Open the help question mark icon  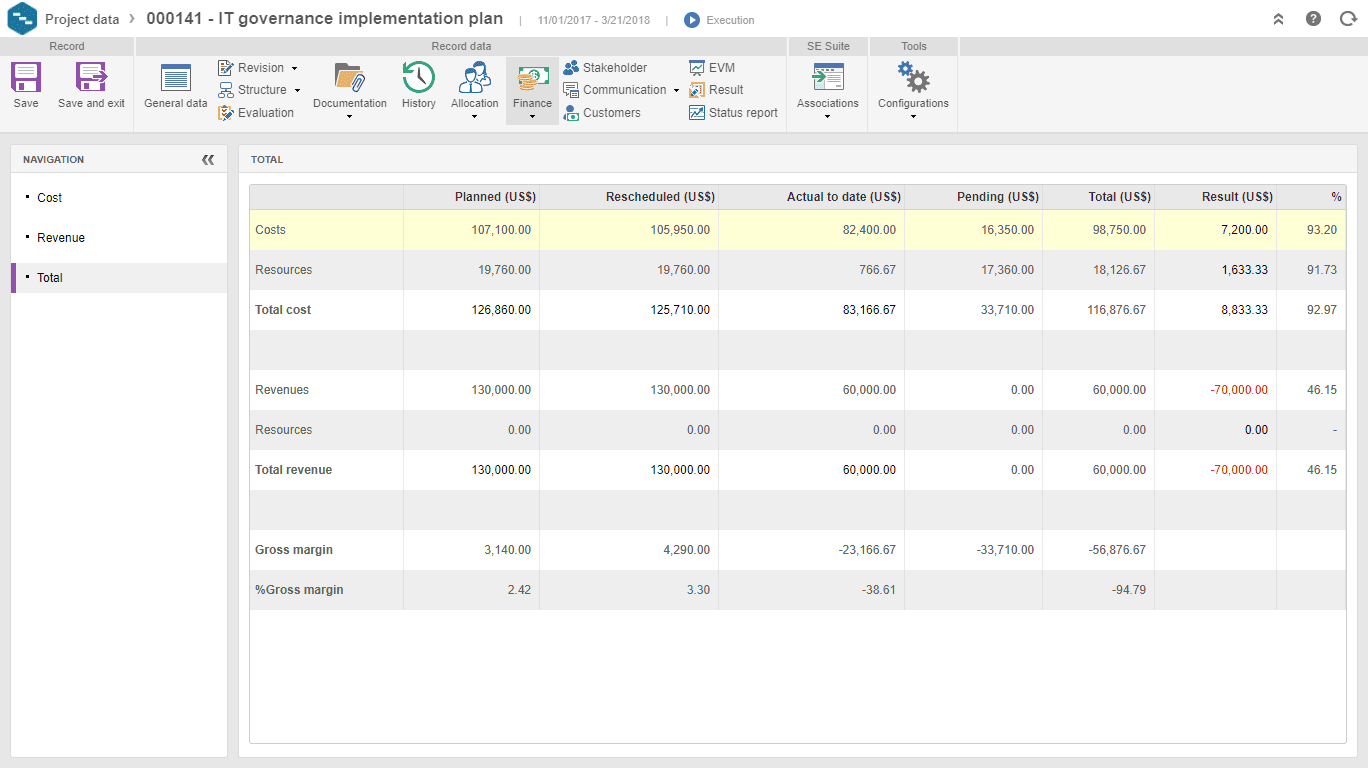(x=1314, y=19)
